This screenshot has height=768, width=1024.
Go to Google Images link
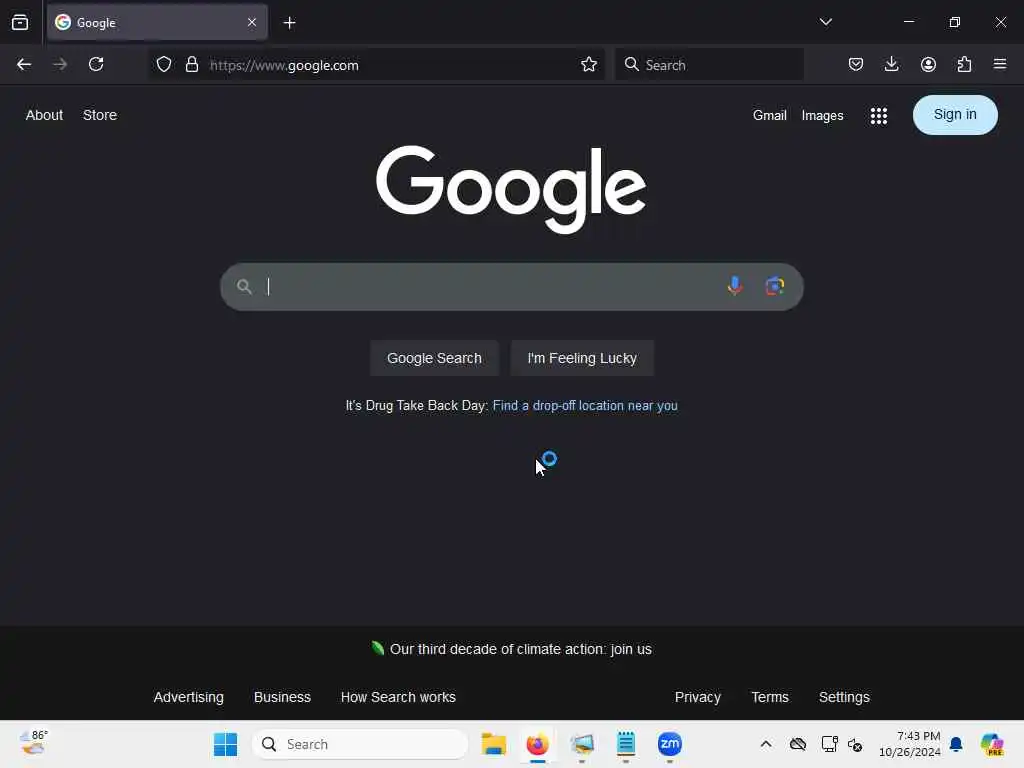[822, 116]
